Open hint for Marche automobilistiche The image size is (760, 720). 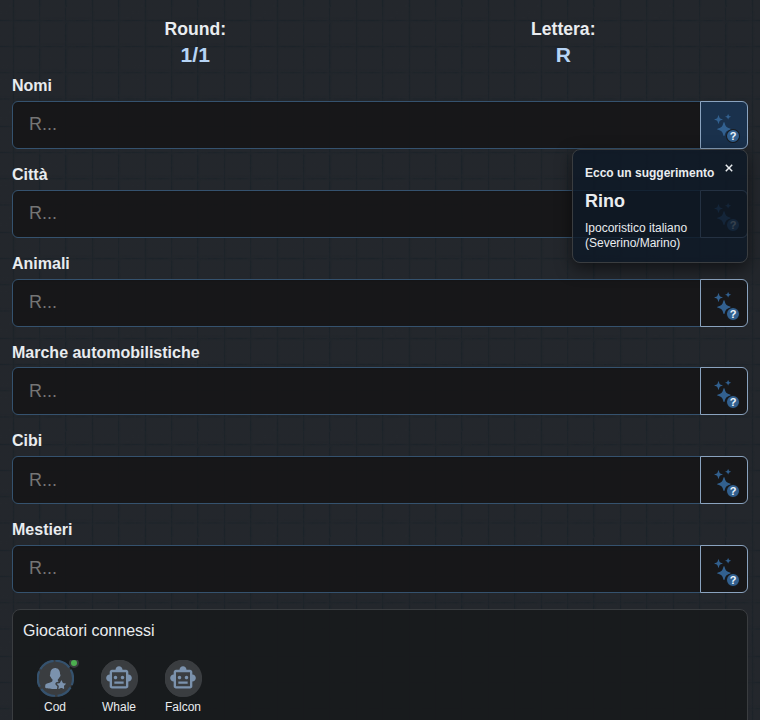[724, 391]
